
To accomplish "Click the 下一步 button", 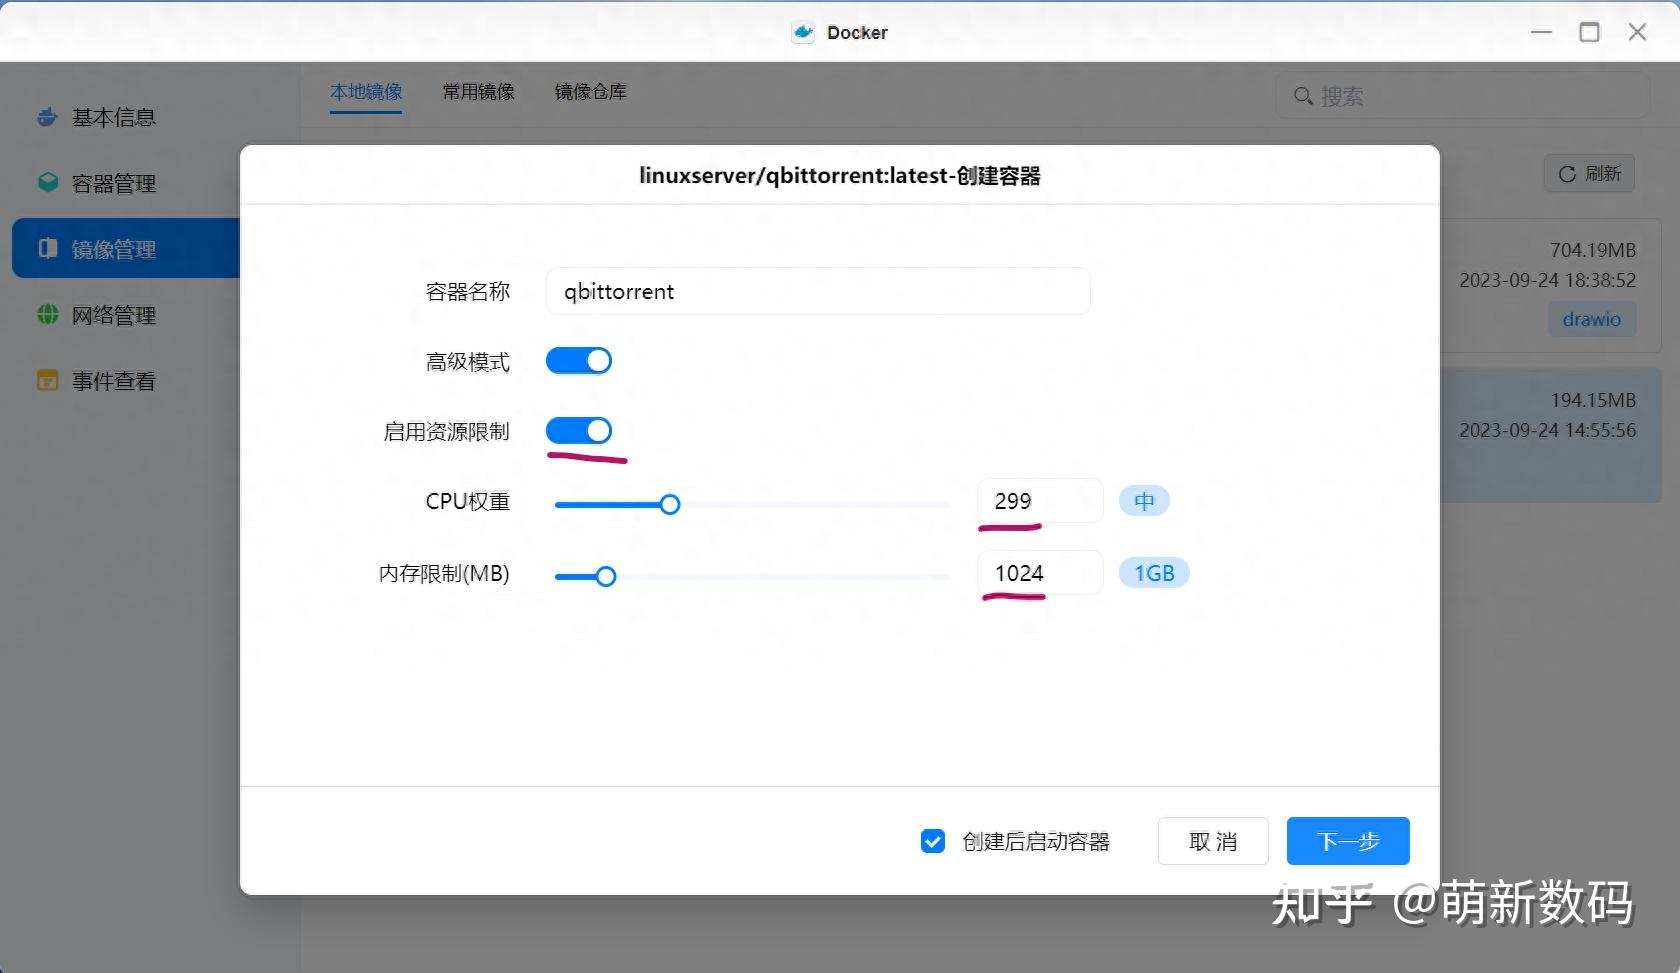I will coord(1347,841).
